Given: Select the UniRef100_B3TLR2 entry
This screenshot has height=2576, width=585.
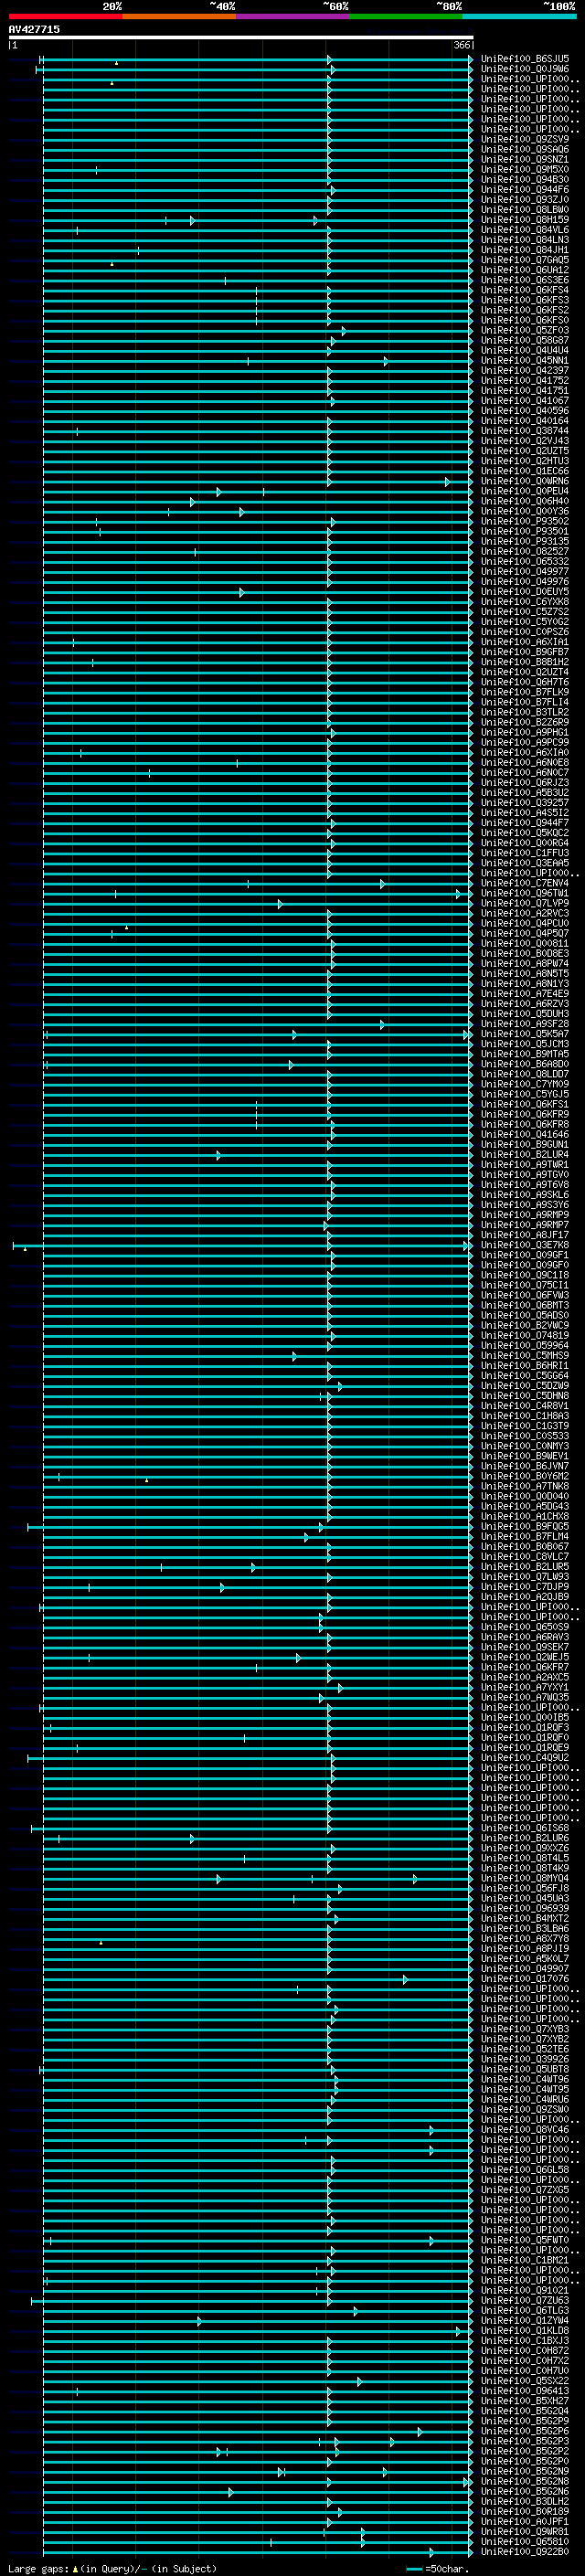Looking at the screenshot, I should [x=525, y=712].
